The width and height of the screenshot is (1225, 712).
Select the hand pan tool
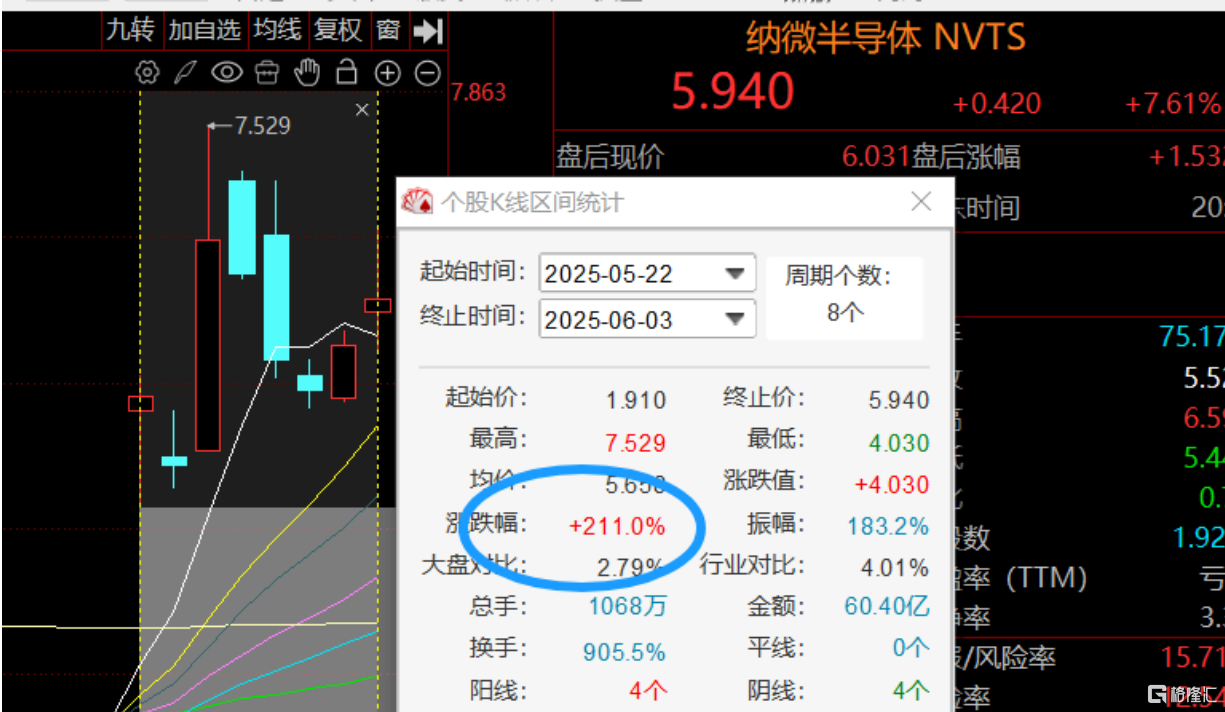tap(308, 72)
